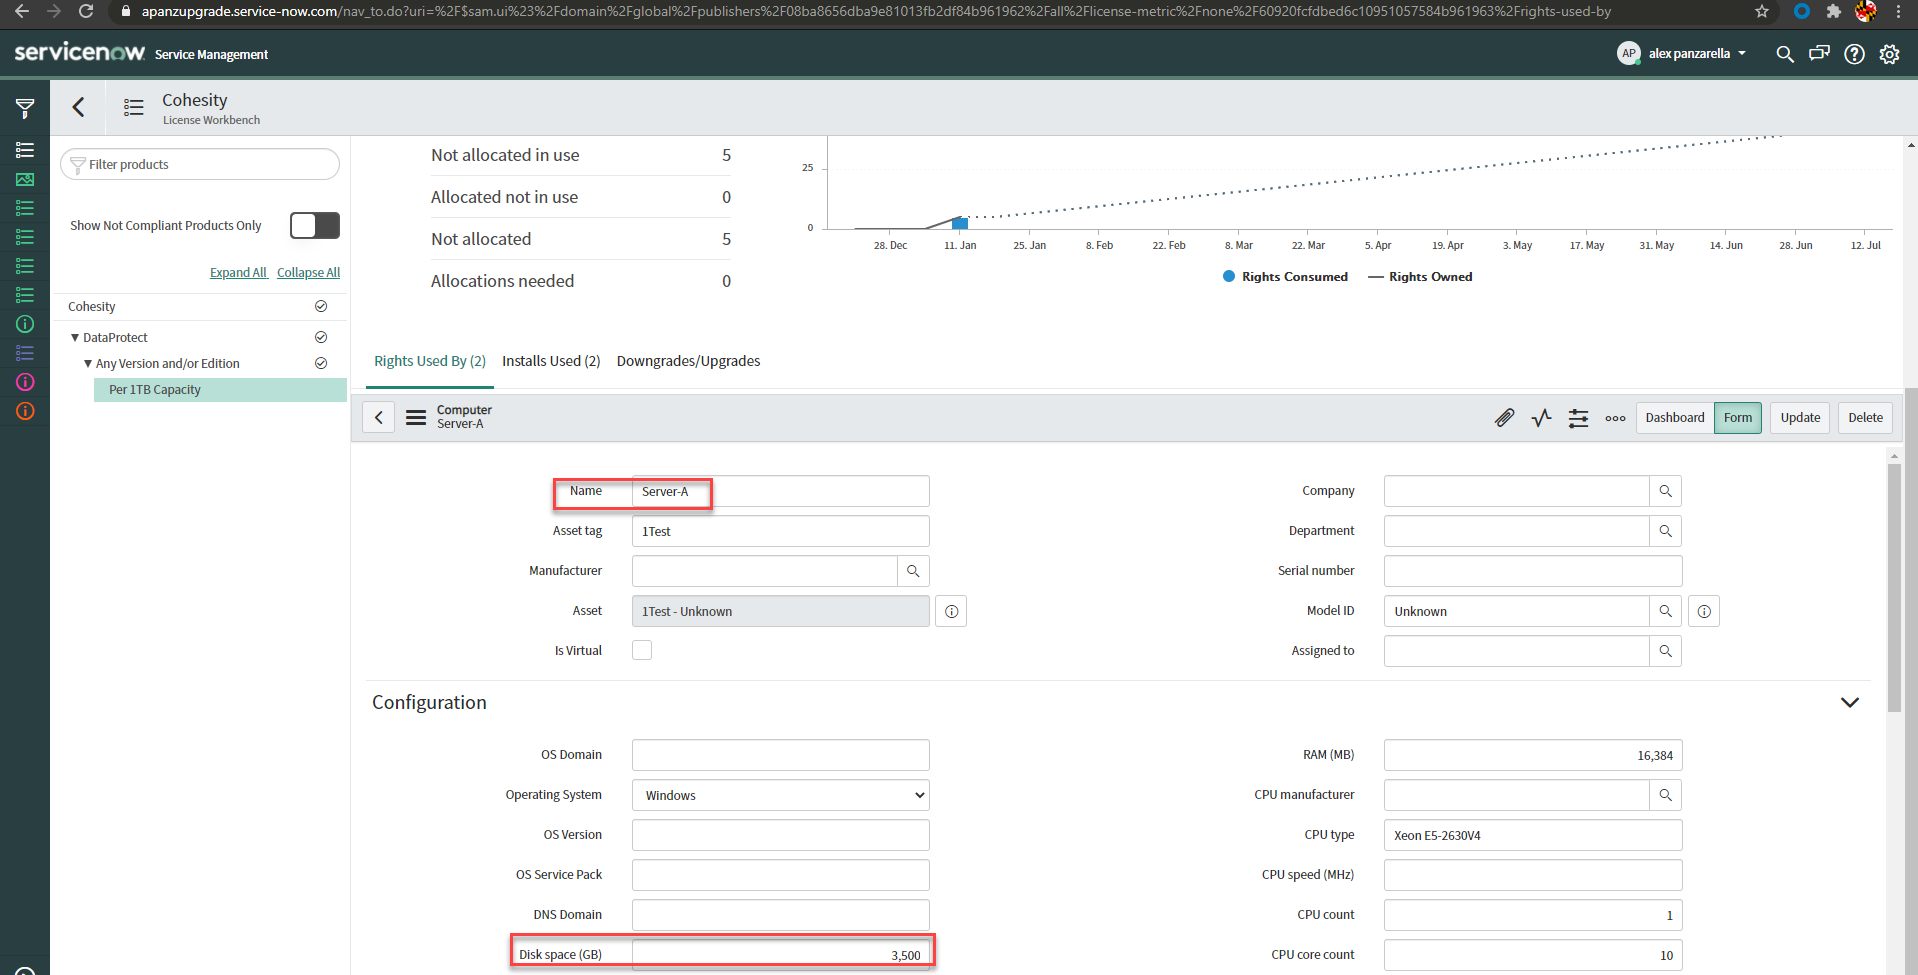The width and height of the screenshot is (1918, 975).
Task: Select the Cohesity publisher row
Action: click(198, 307)
